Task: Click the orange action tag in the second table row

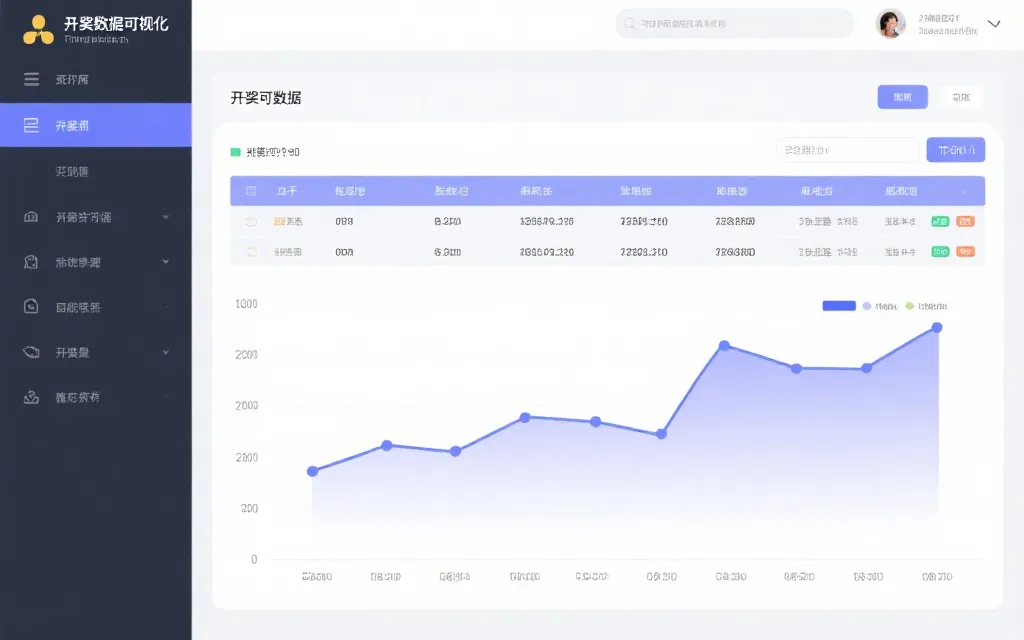Action: click(965, 252)
